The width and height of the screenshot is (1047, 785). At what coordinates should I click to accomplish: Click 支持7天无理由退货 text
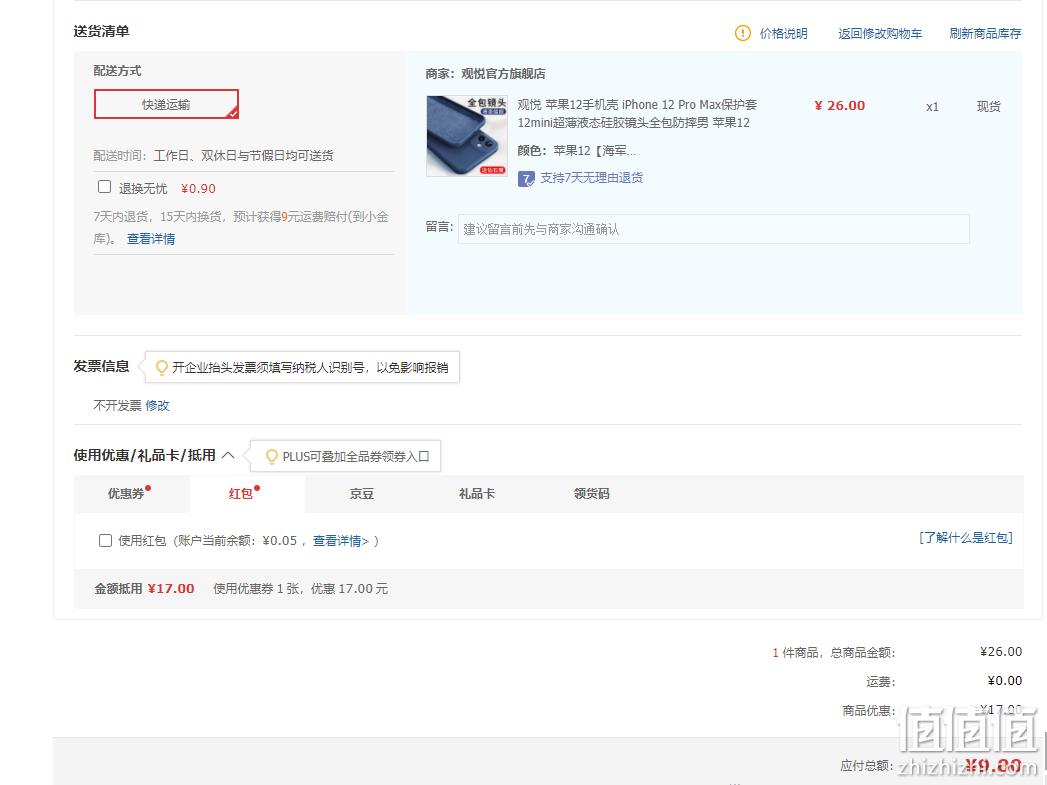pyautogui.click(x=592, y=178)
